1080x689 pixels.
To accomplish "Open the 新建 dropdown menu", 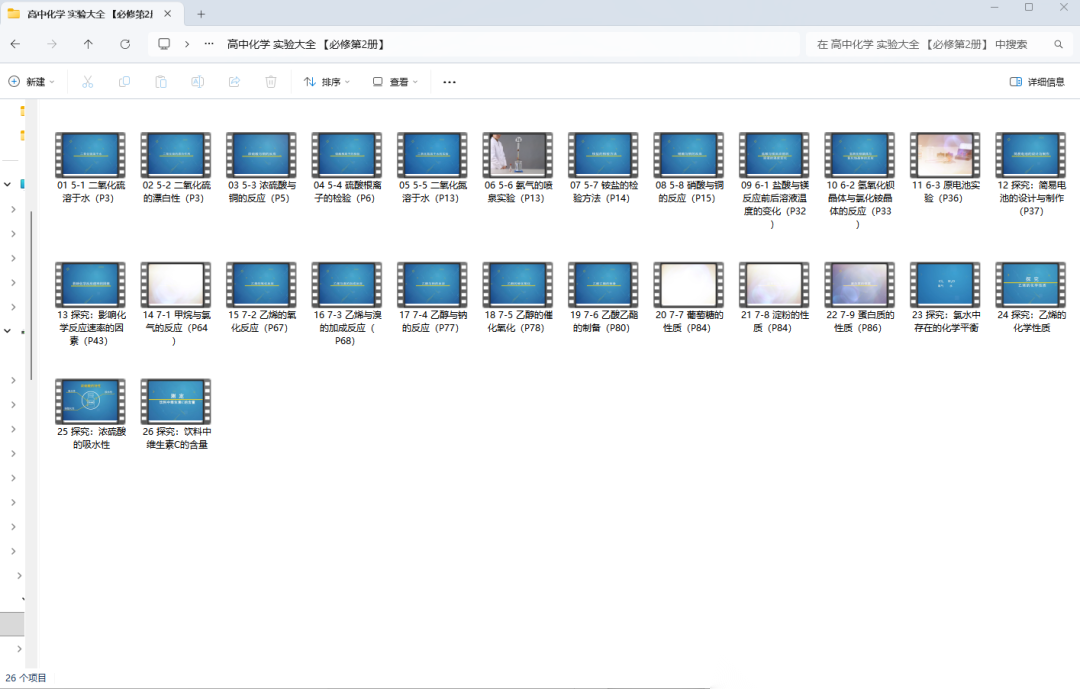I will (x=31, y=82).
